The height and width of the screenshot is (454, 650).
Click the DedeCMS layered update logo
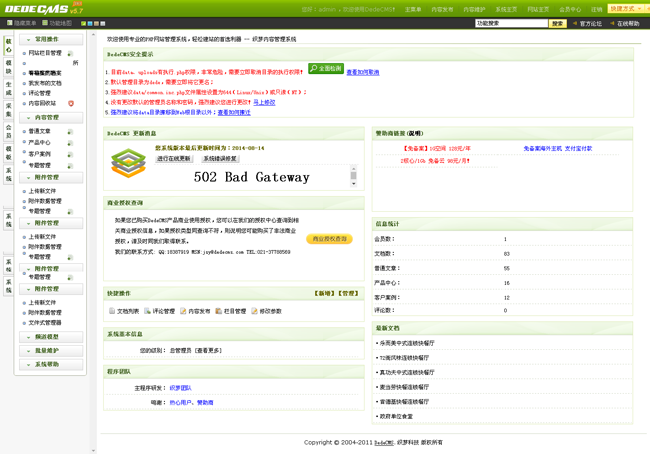coord(129,163)
